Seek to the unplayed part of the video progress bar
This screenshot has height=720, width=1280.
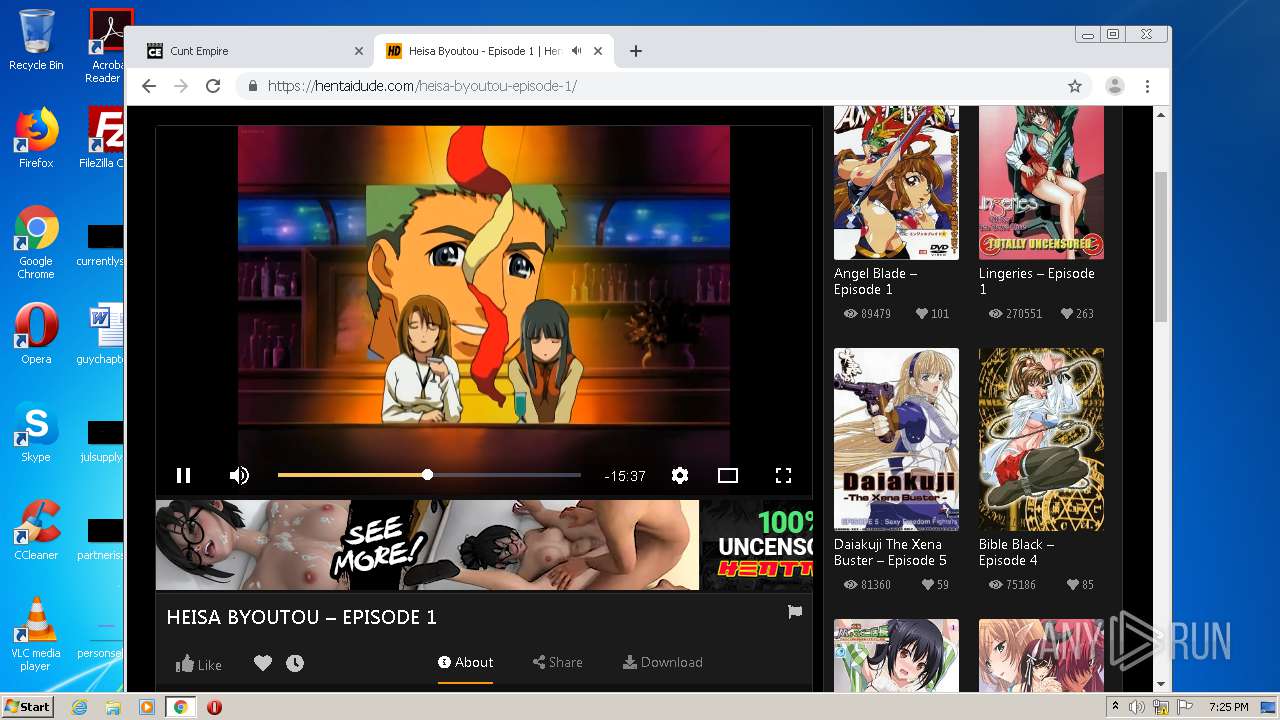[506, 475]
